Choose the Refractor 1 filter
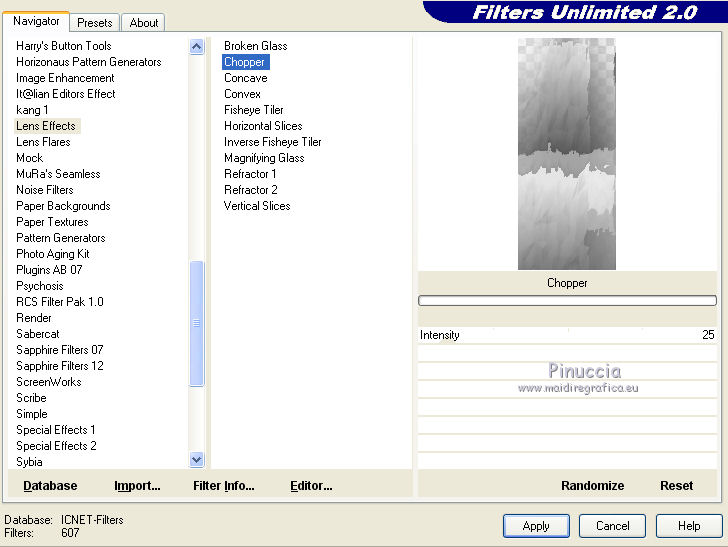Image resolution: width=728 pixels, height=547 pixels. coord(250,174)
